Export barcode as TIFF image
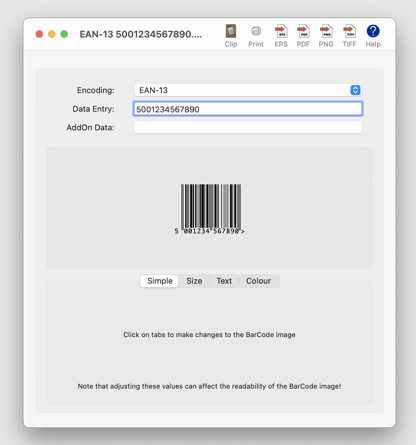416x445 pixels. [x=349, y=36]
